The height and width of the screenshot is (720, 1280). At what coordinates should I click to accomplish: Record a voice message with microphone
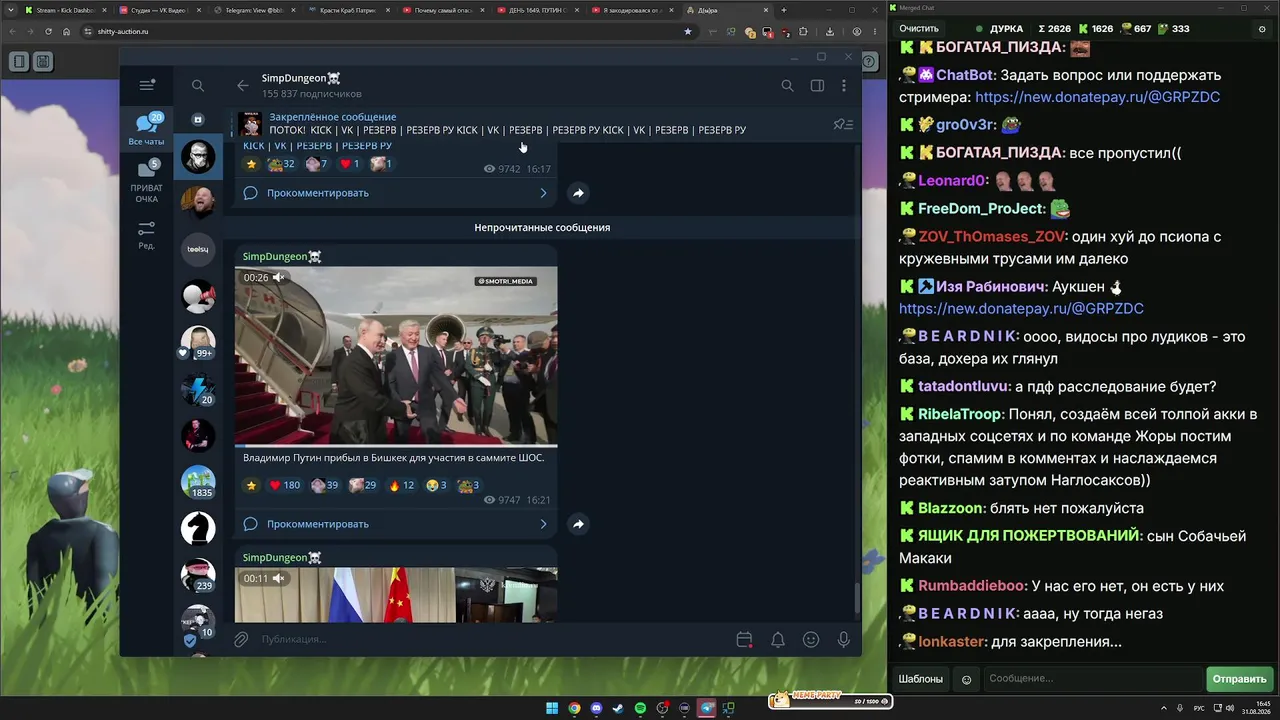click(844, 639)
